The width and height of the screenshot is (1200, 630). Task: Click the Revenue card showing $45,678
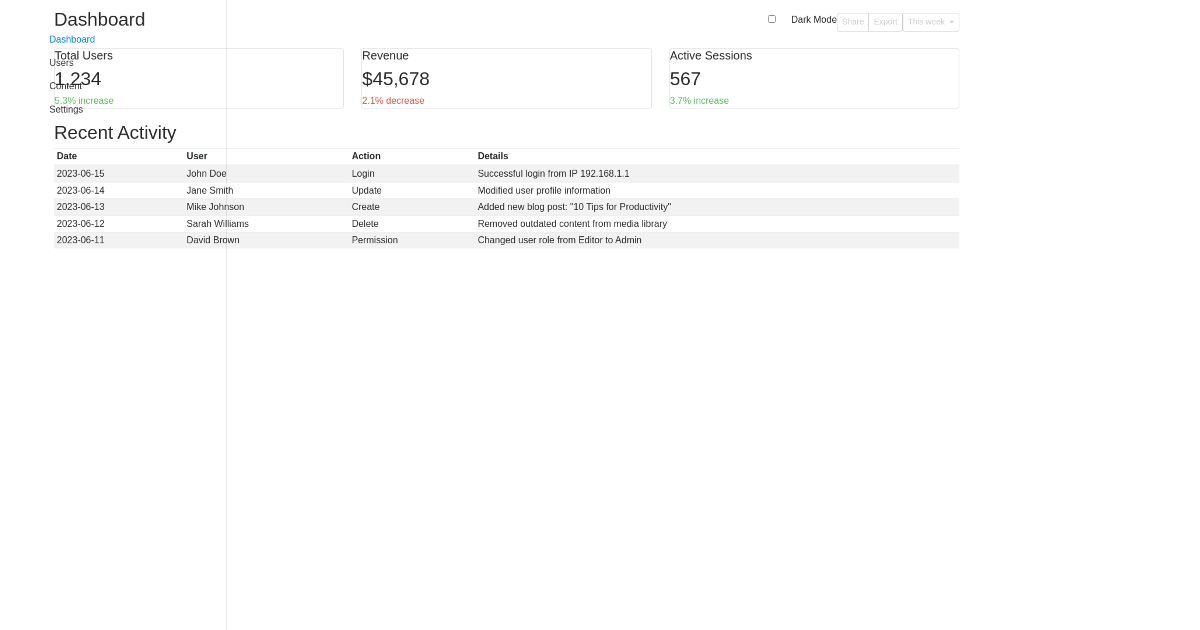point(505,78)
